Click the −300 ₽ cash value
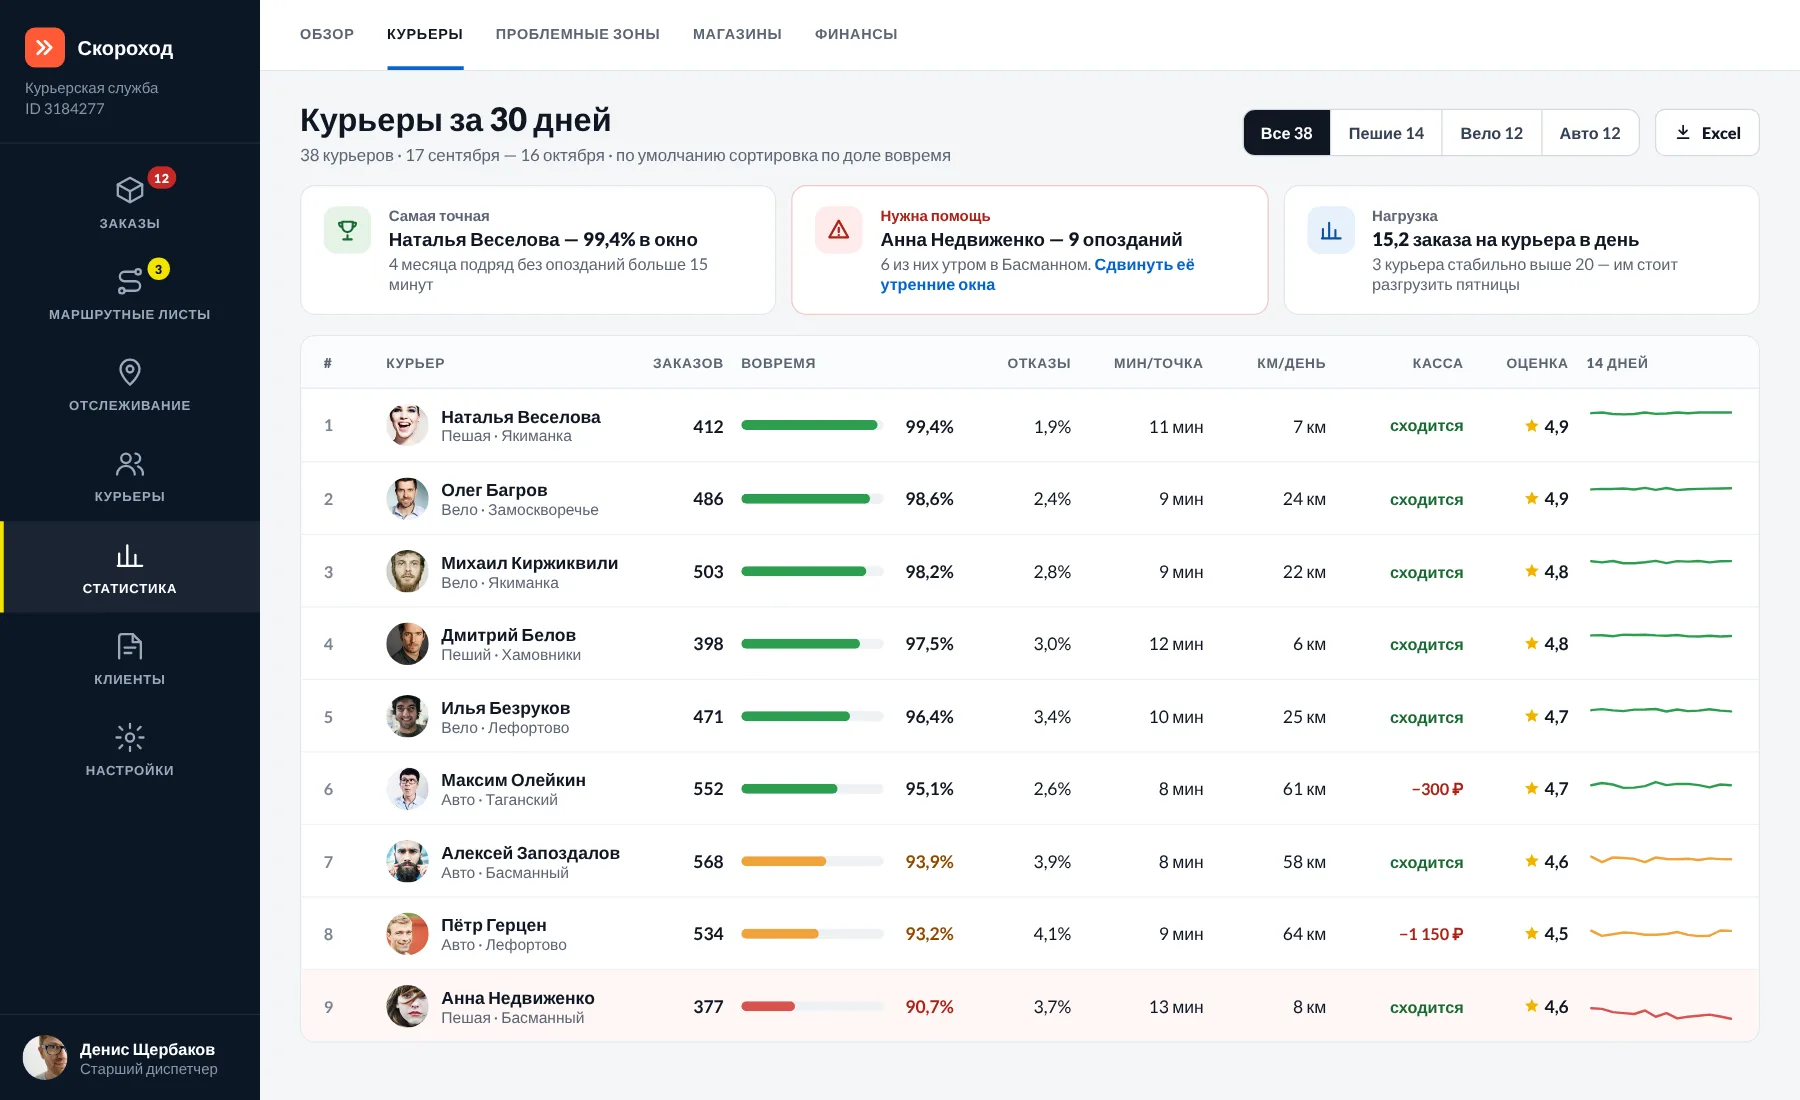 point(1437,789)
